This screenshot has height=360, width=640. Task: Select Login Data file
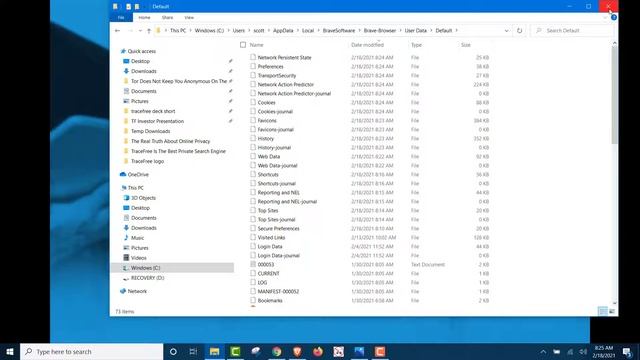[x=270, y=247]
